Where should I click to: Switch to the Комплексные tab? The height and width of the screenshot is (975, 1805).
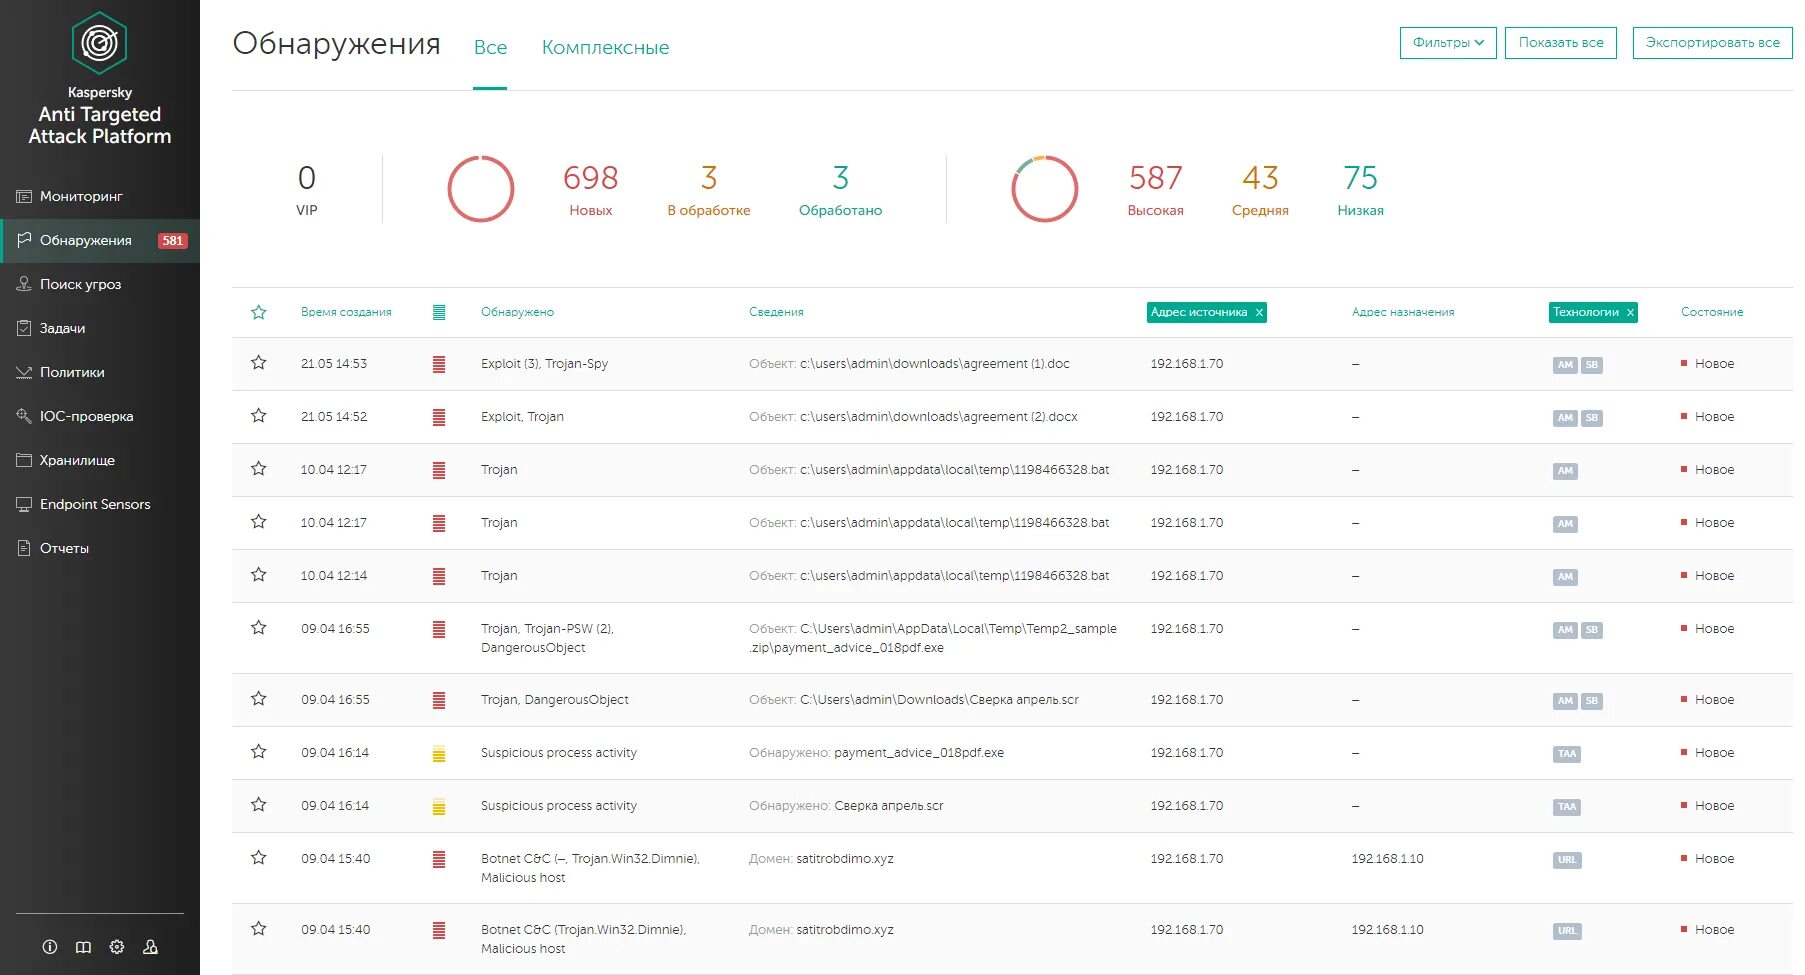click(605, 47)
